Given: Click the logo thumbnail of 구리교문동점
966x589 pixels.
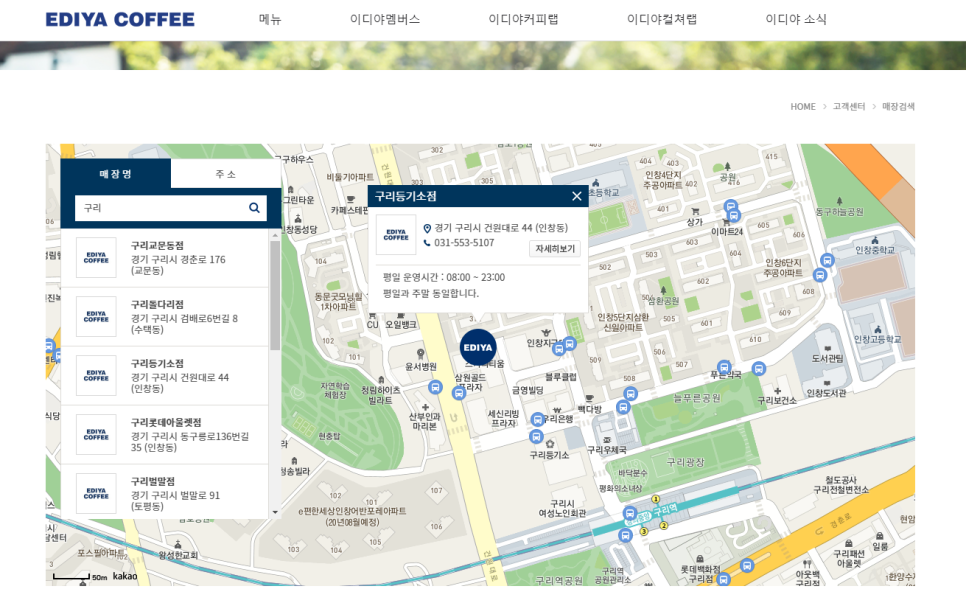Looking at the screenshot, I should pos(96,258).
